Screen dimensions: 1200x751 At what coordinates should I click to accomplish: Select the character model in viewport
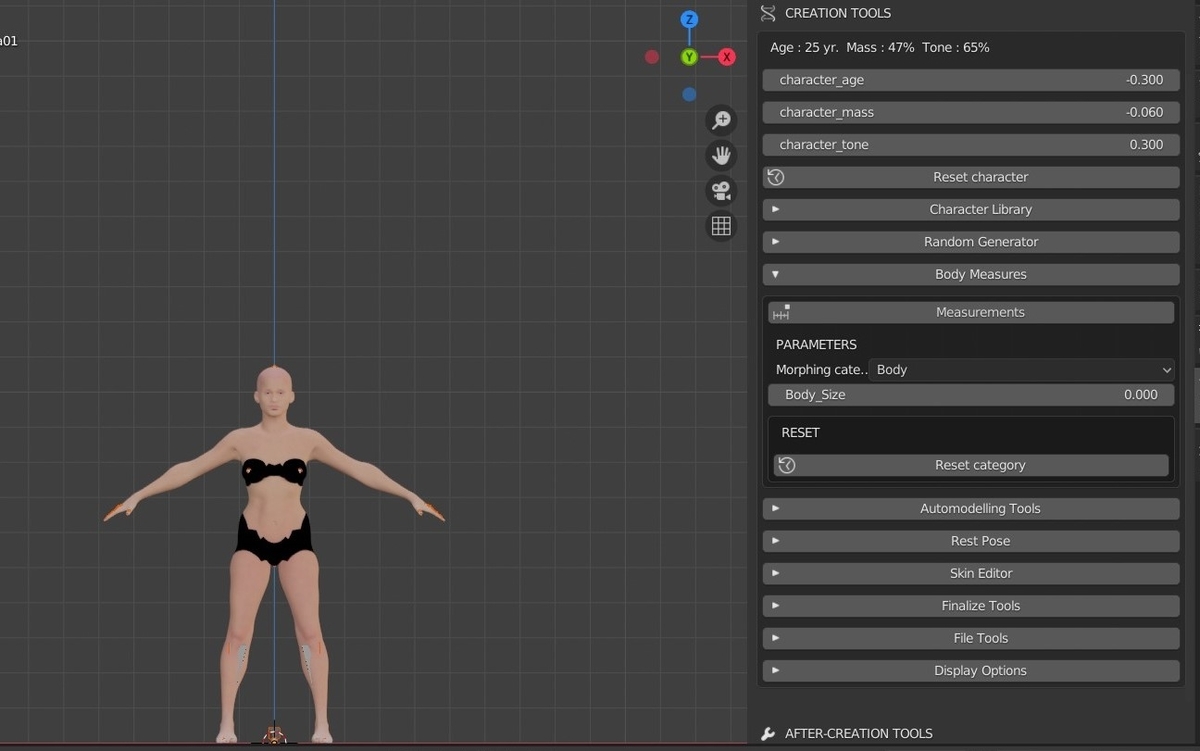pyautogui.click(x=274, y=555)
